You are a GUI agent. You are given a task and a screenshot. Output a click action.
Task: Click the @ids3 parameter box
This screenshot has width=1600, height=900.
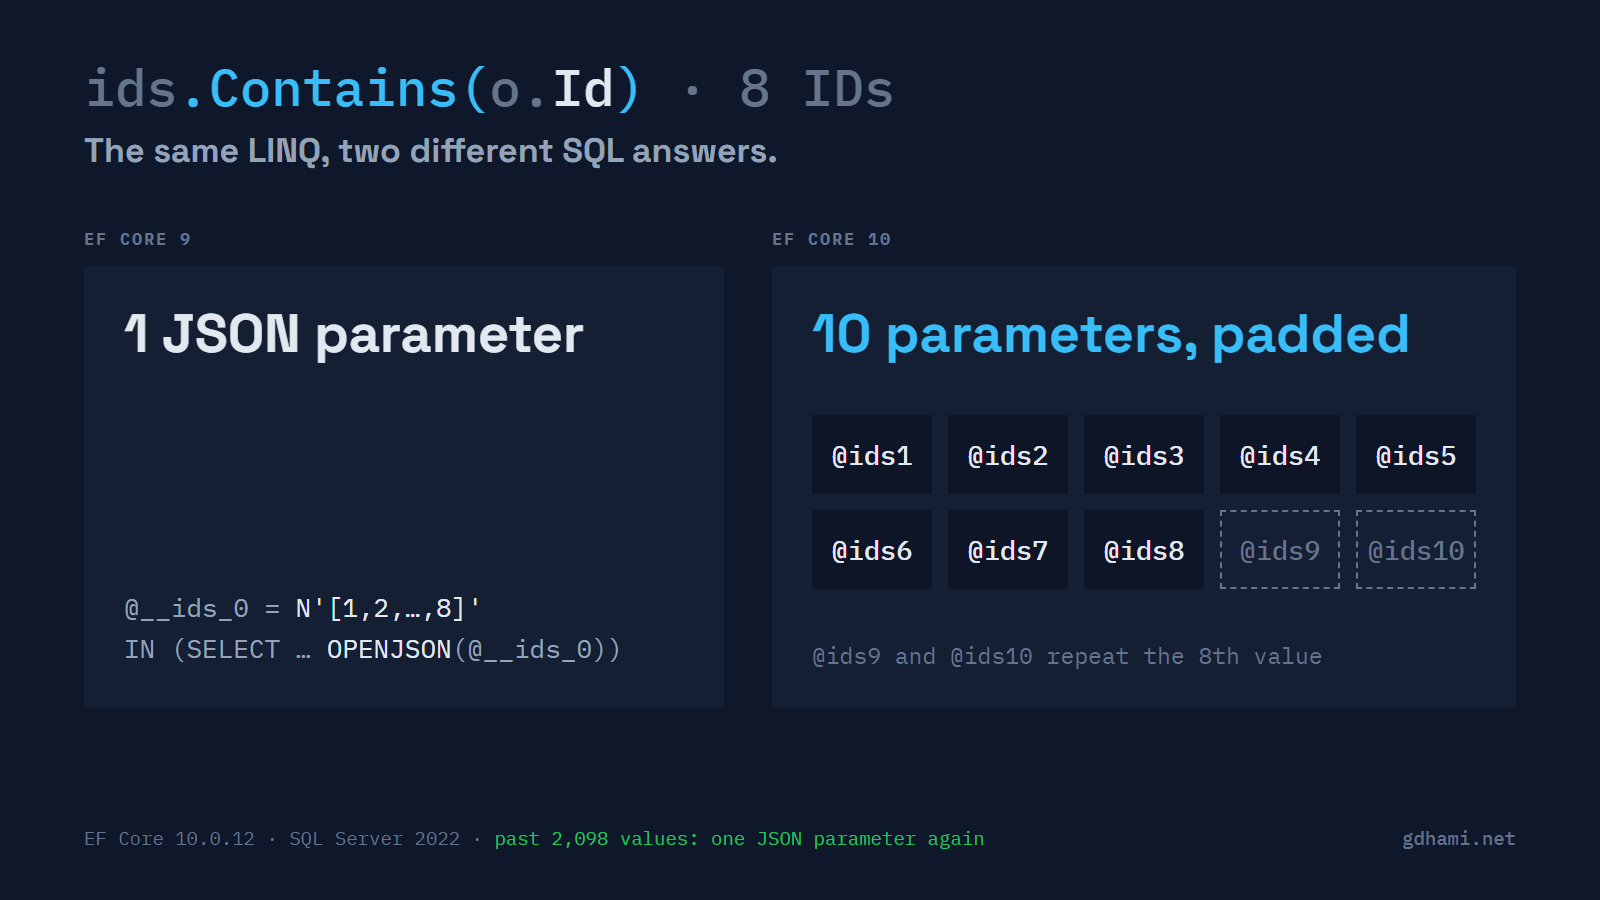pyautogui.click(x=1144, y=455)
